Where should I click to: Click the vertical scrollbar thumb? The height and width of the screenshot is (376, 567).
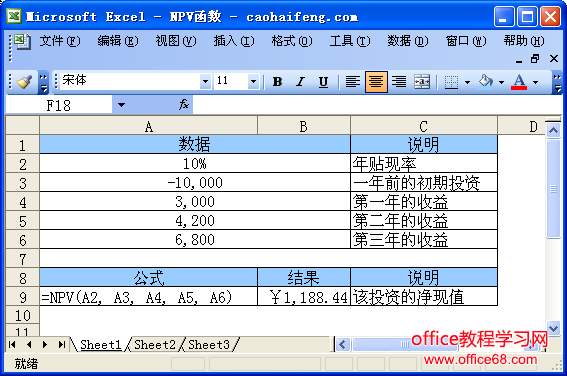tap(553, 189)
